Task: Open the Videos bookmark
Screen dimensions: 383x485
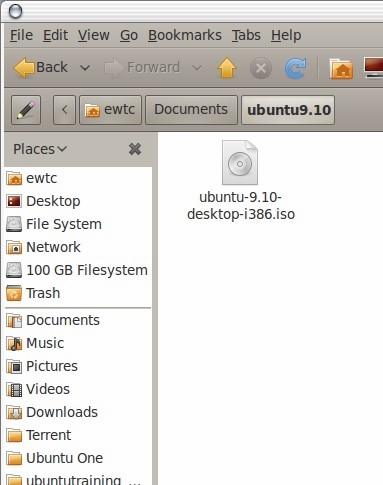Action: coord(78,389)
